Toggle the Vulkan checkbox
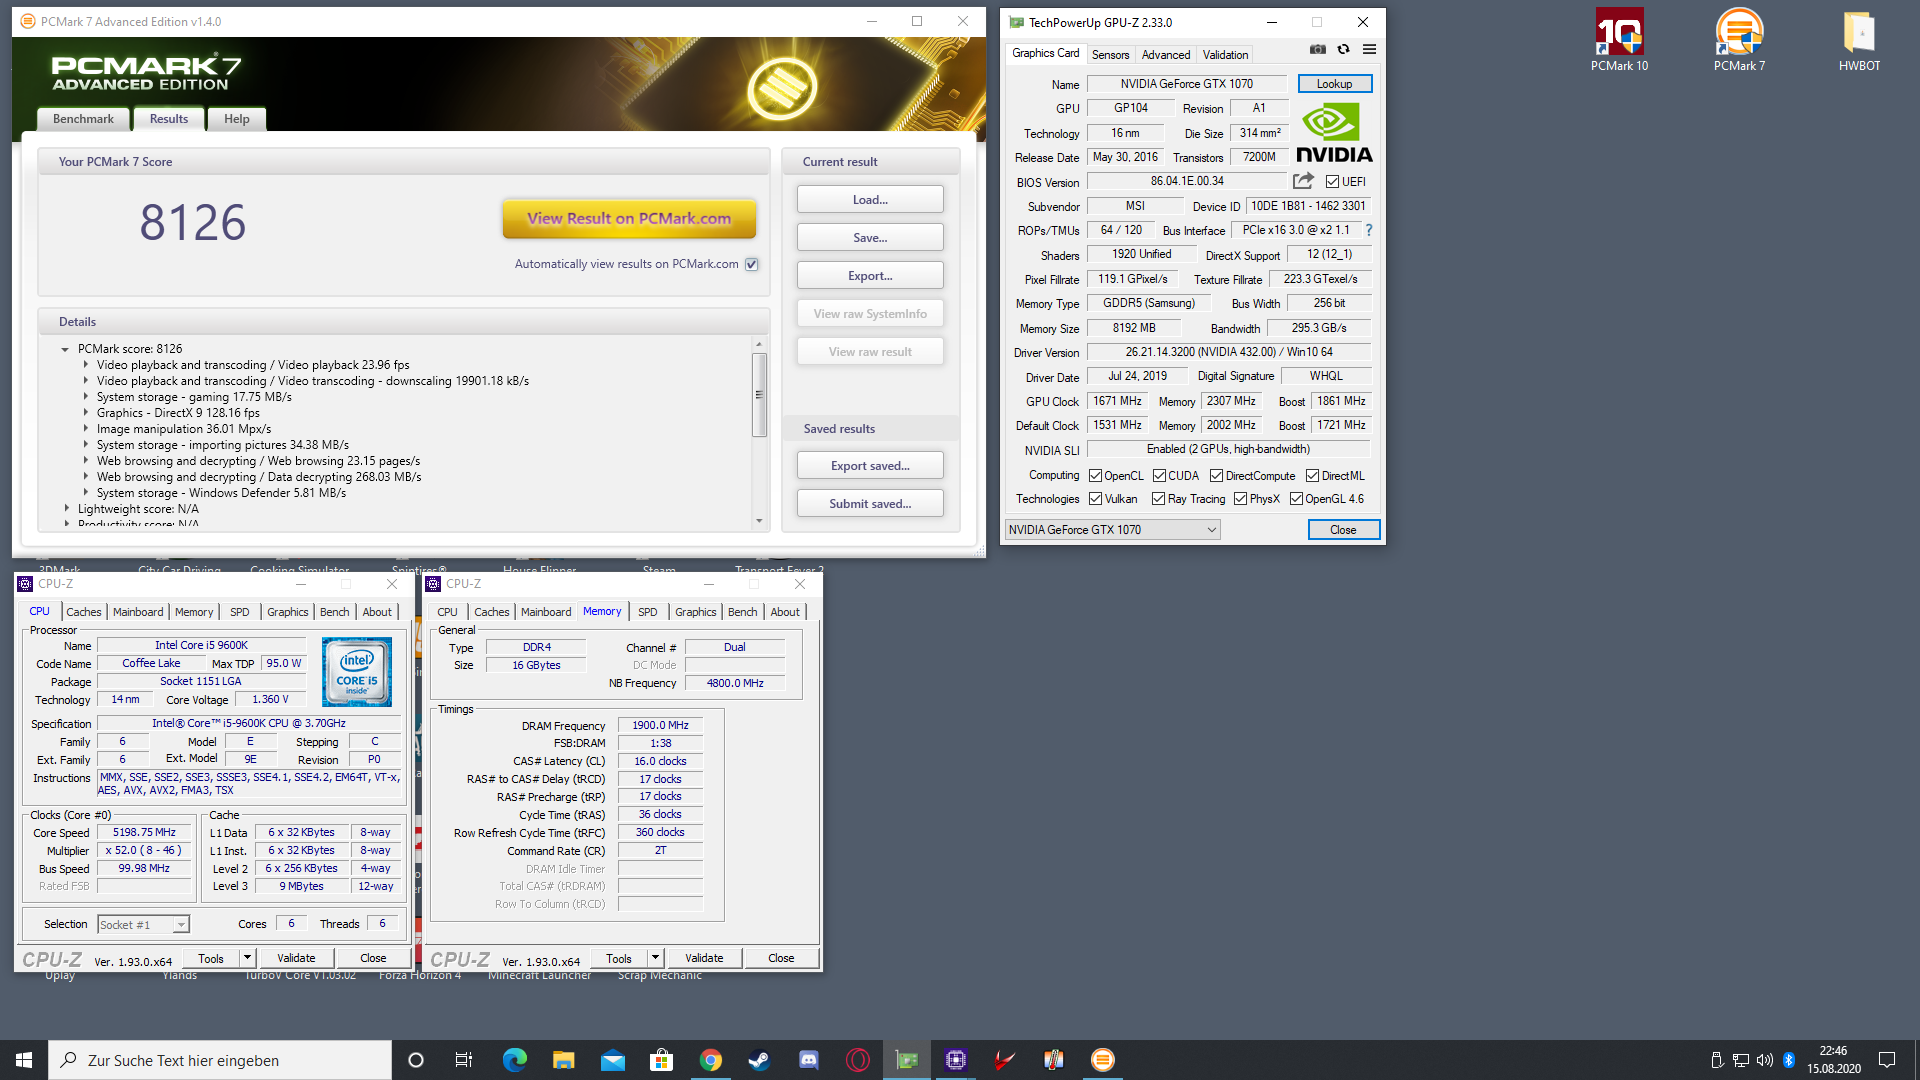Image resolution: width=1920 pixels, height=1080 pixels. pyautogui.click(x=1095, y=499)
